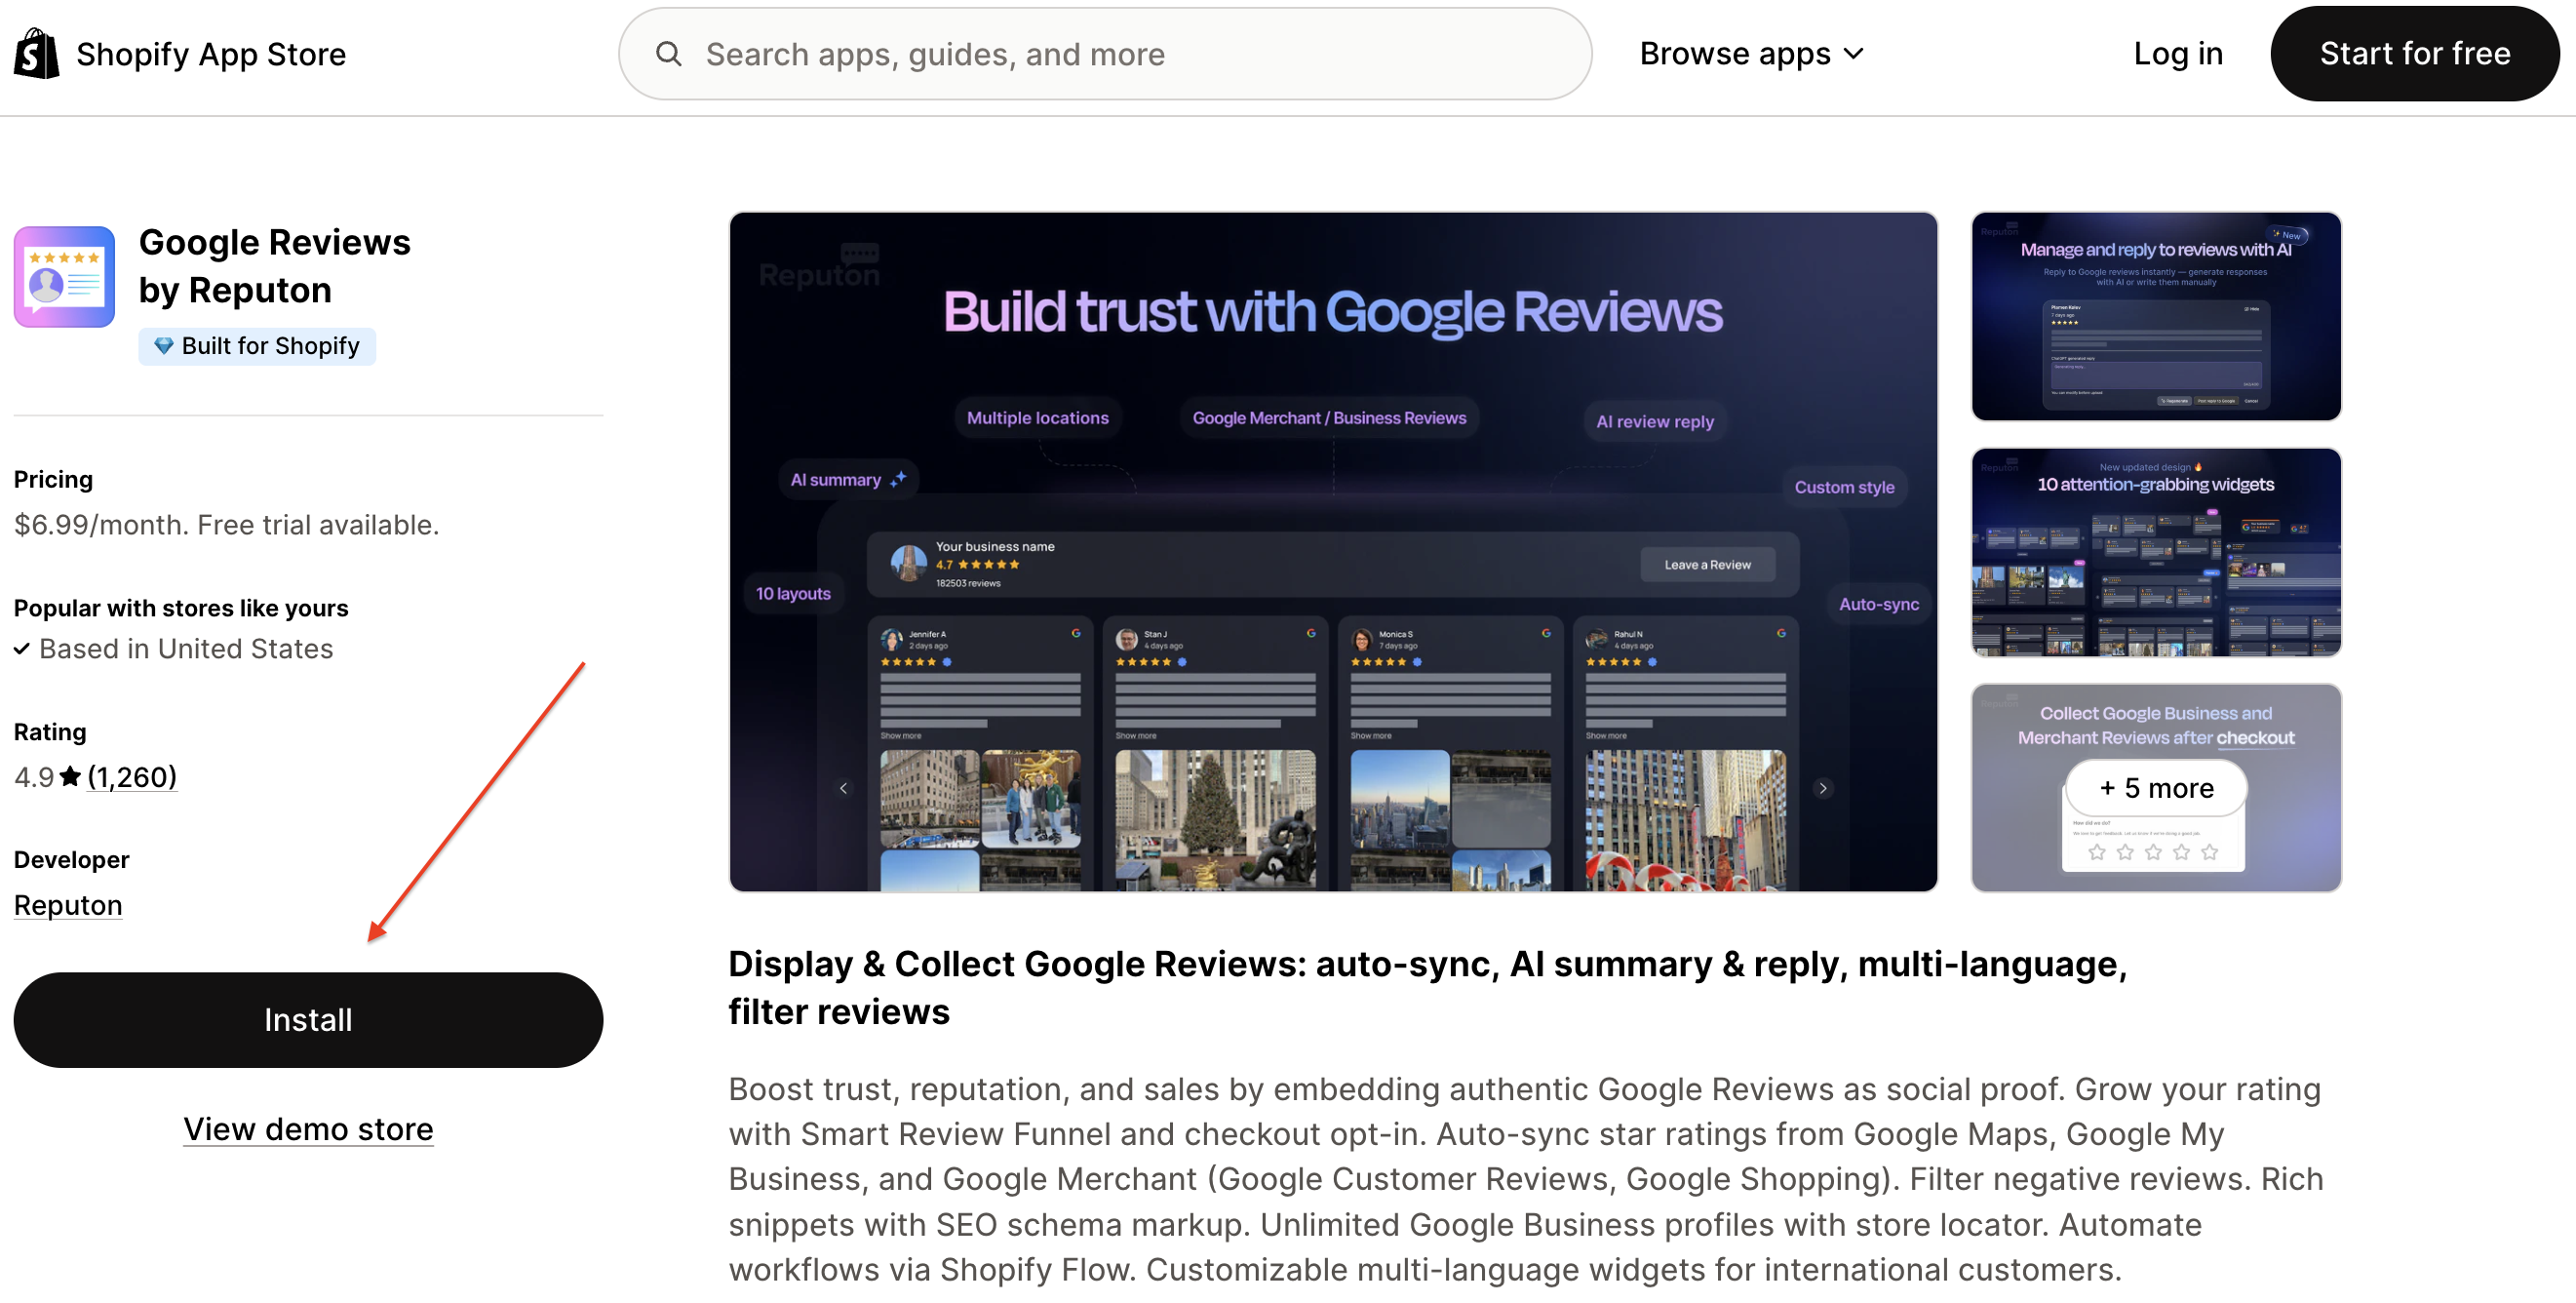The width and height of the screenshot is (2576, 1303).
Task: Click the Multiple locations tag in the hero image
Action: pyautogui.click(x=1037, y=418)
